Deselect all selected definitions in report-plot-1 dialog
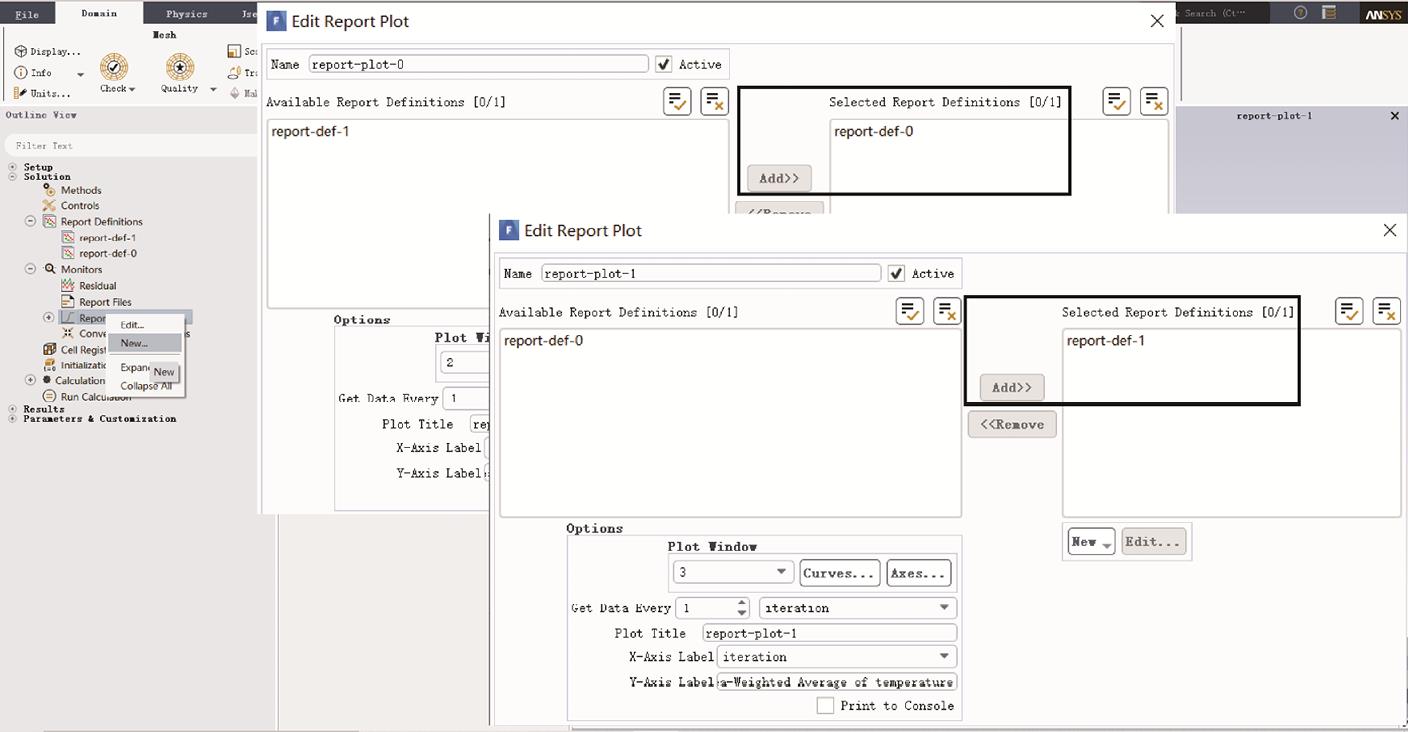Viewport: 1408px width, 732px height. (1386, 311)
